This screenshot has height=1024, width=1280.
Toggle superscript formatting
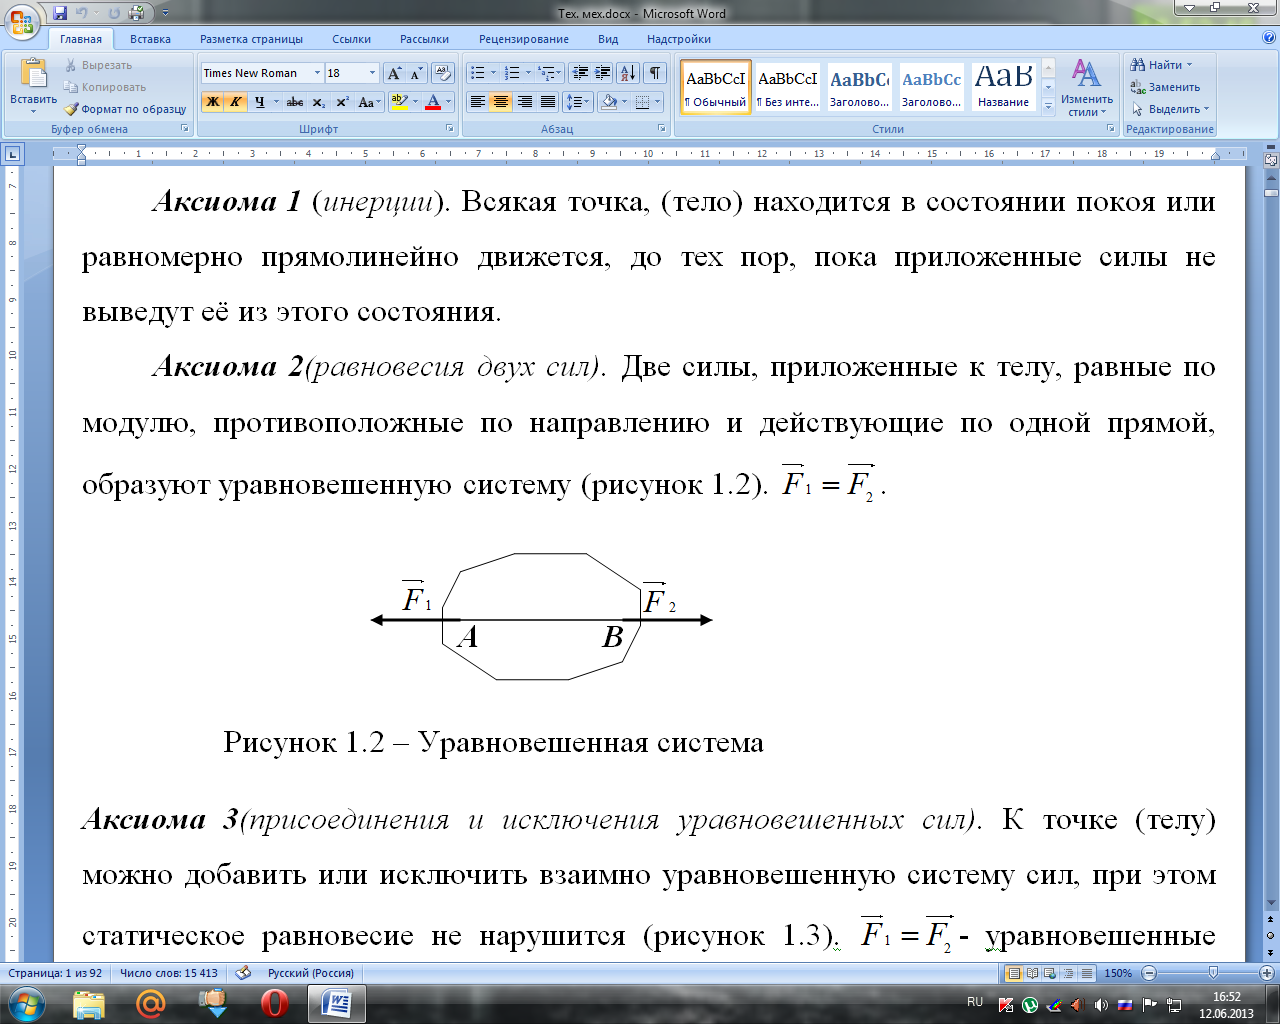click(x=342, y=102)
